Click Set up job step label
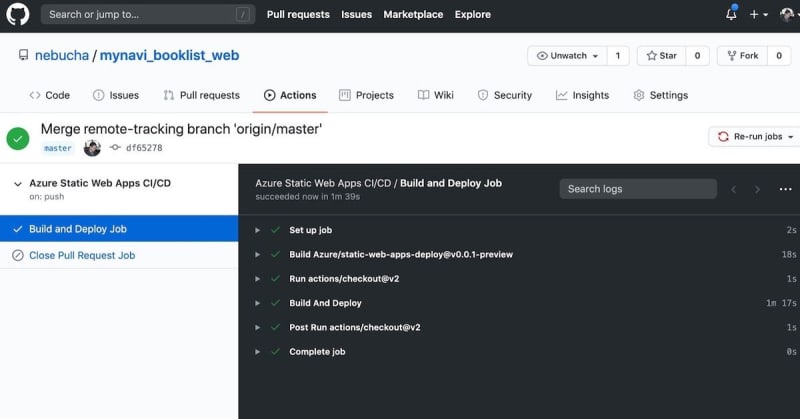Image resolution: width=800 pixels, height=419 pixels. point(310,230)
